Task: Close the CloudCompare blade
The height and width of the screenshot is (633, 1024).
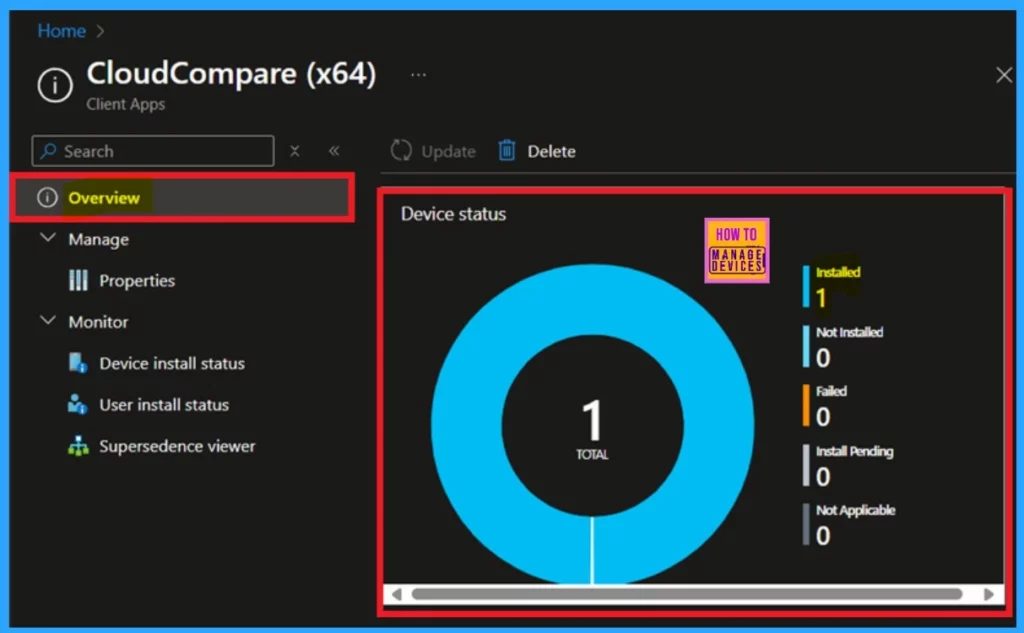Action: point(1004,75)
